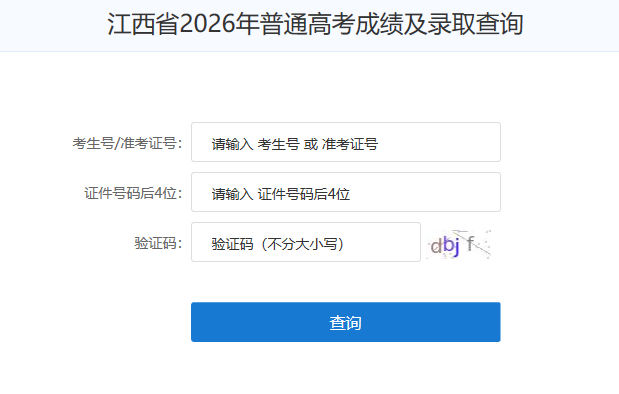The width and height of the screenshot is (619, 394).
Task: Click placeholder text 请输入 考生号 或 准考证号
Action: tap(294, 144)
